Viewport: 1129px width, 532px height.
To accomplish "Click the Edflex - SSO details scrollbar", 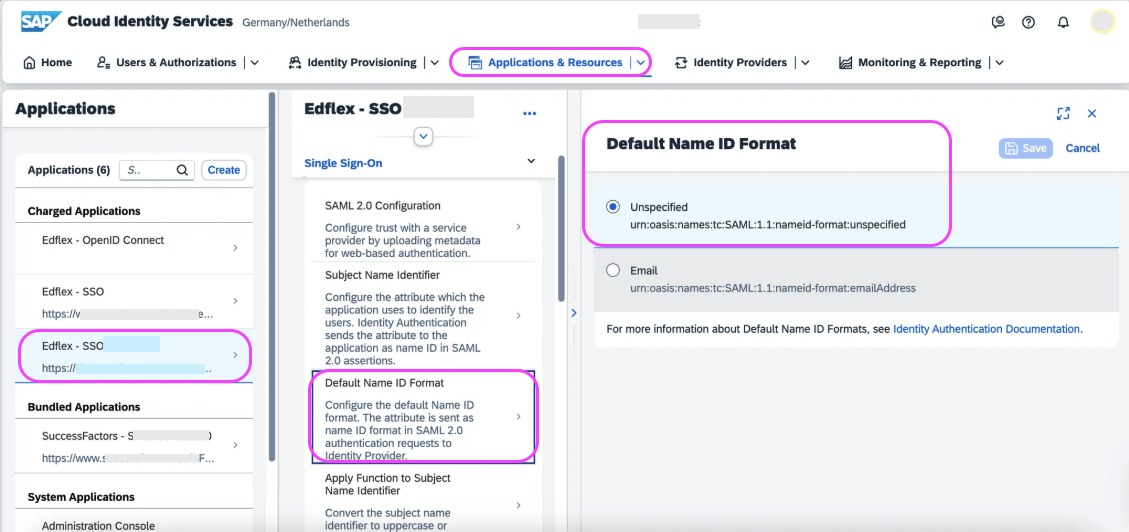I will [562, 228].
